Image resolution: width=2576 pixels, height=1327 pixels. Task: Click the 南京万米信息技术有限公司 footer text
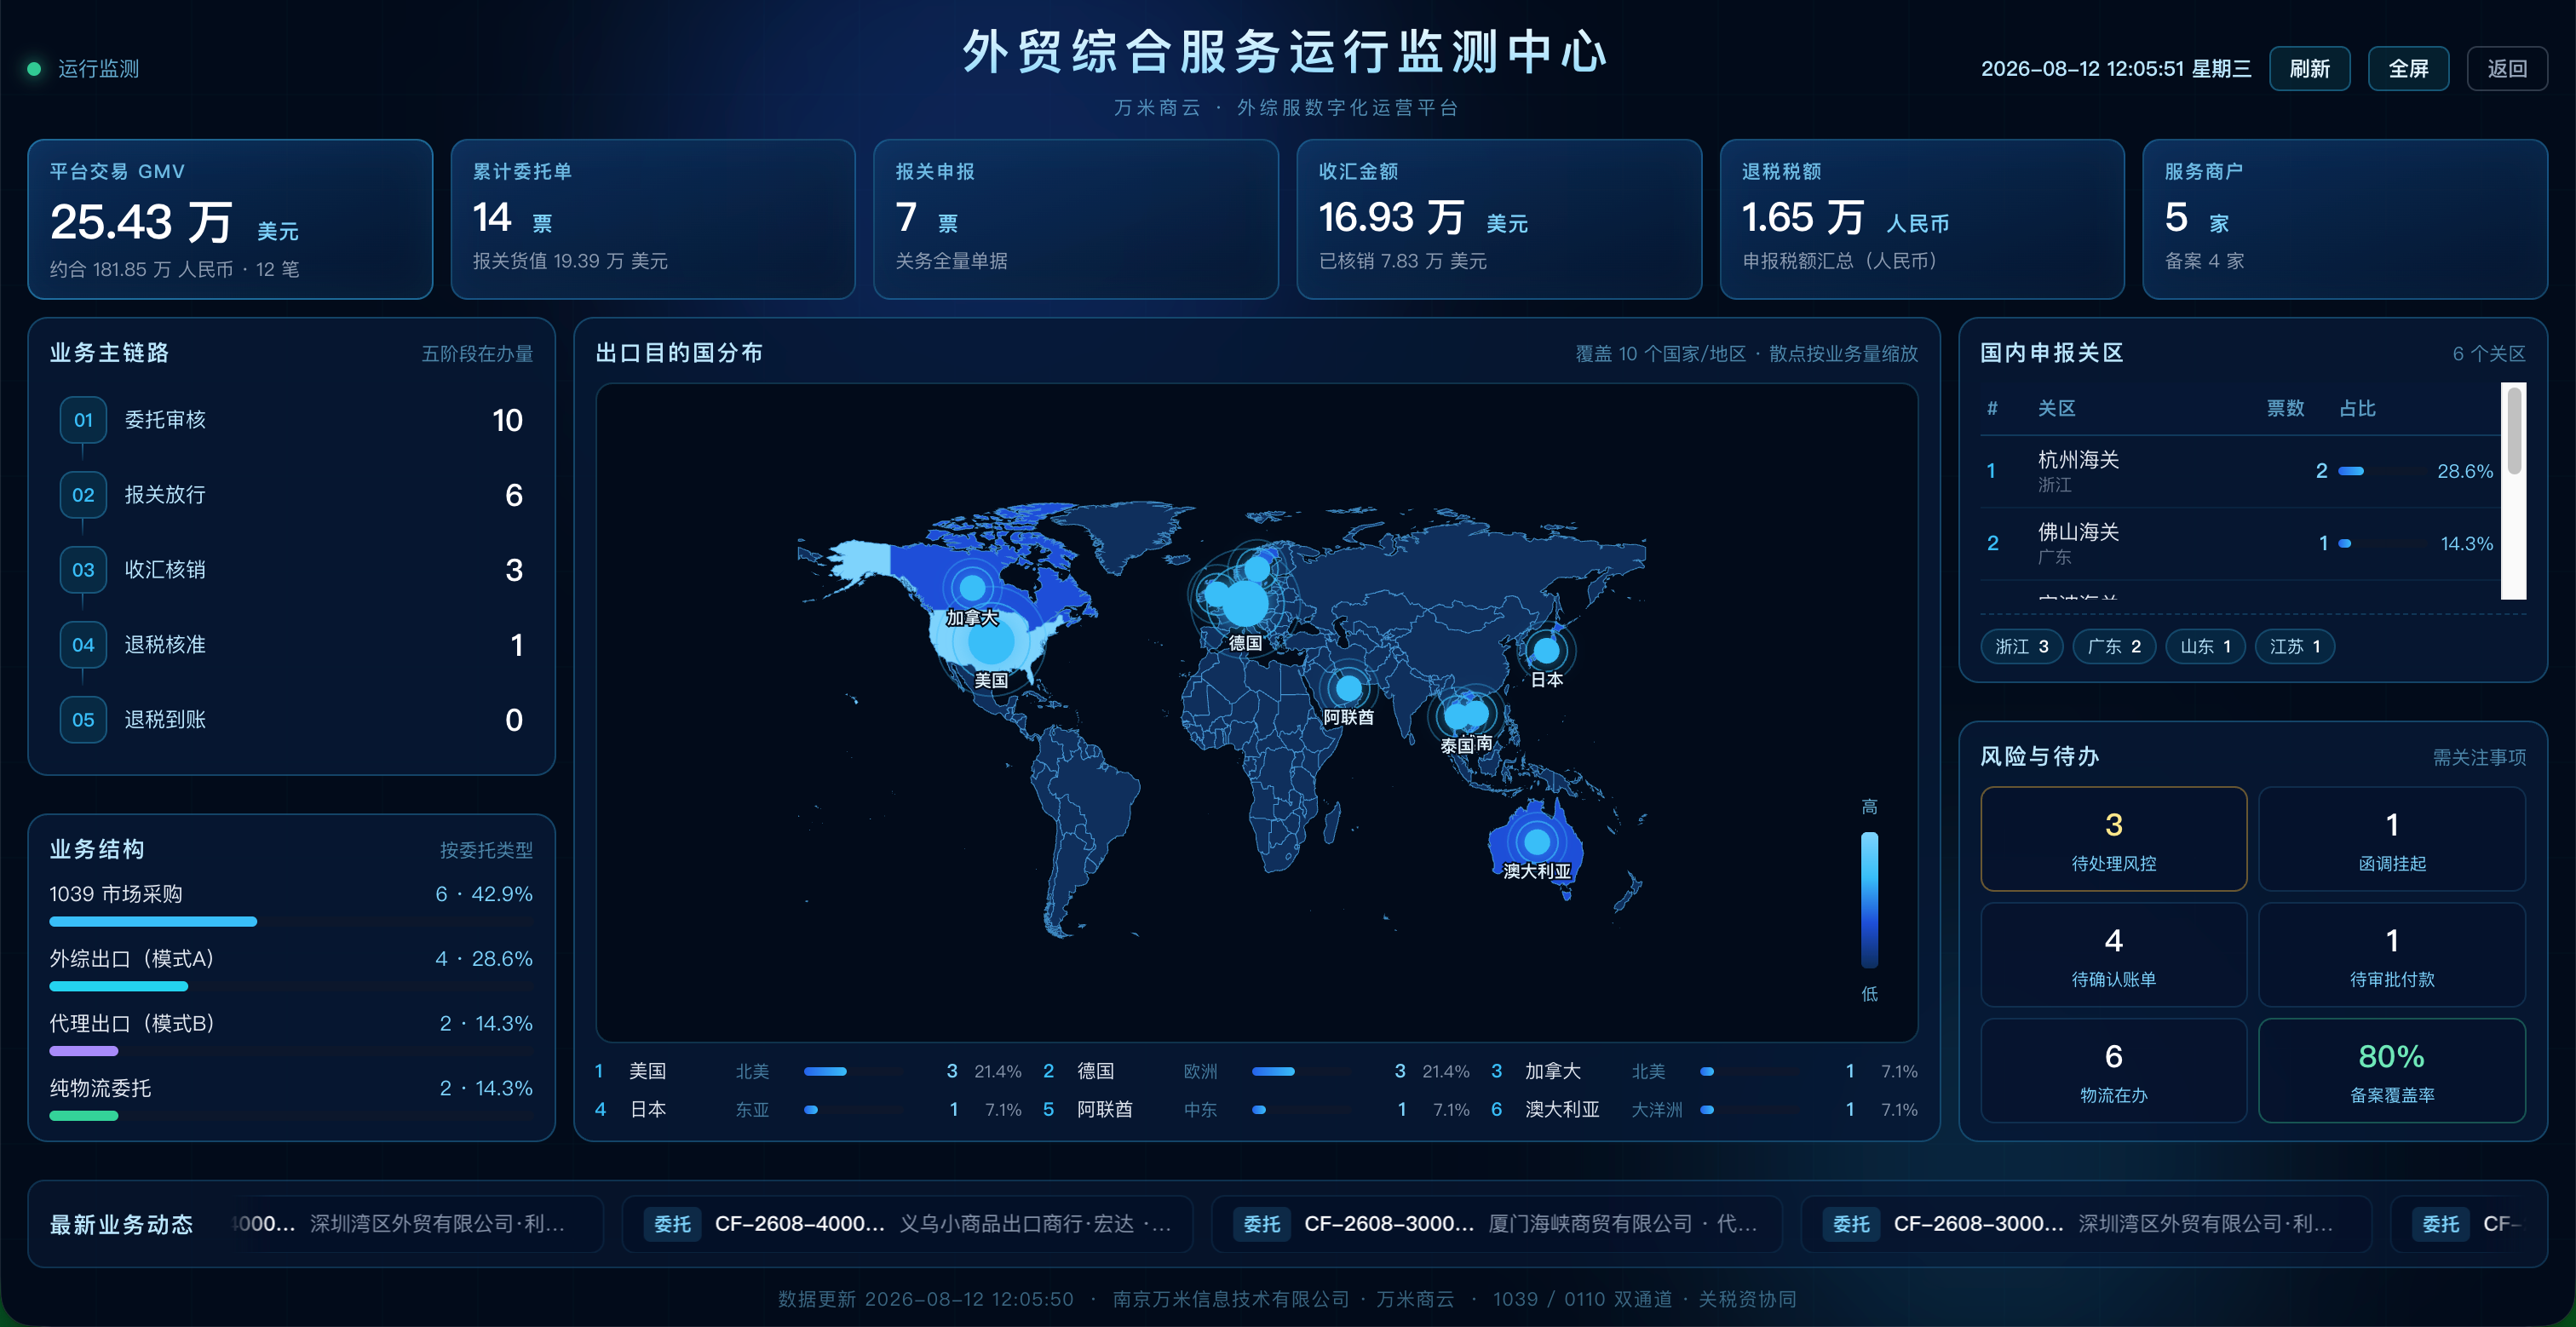coord(1231,1299)
